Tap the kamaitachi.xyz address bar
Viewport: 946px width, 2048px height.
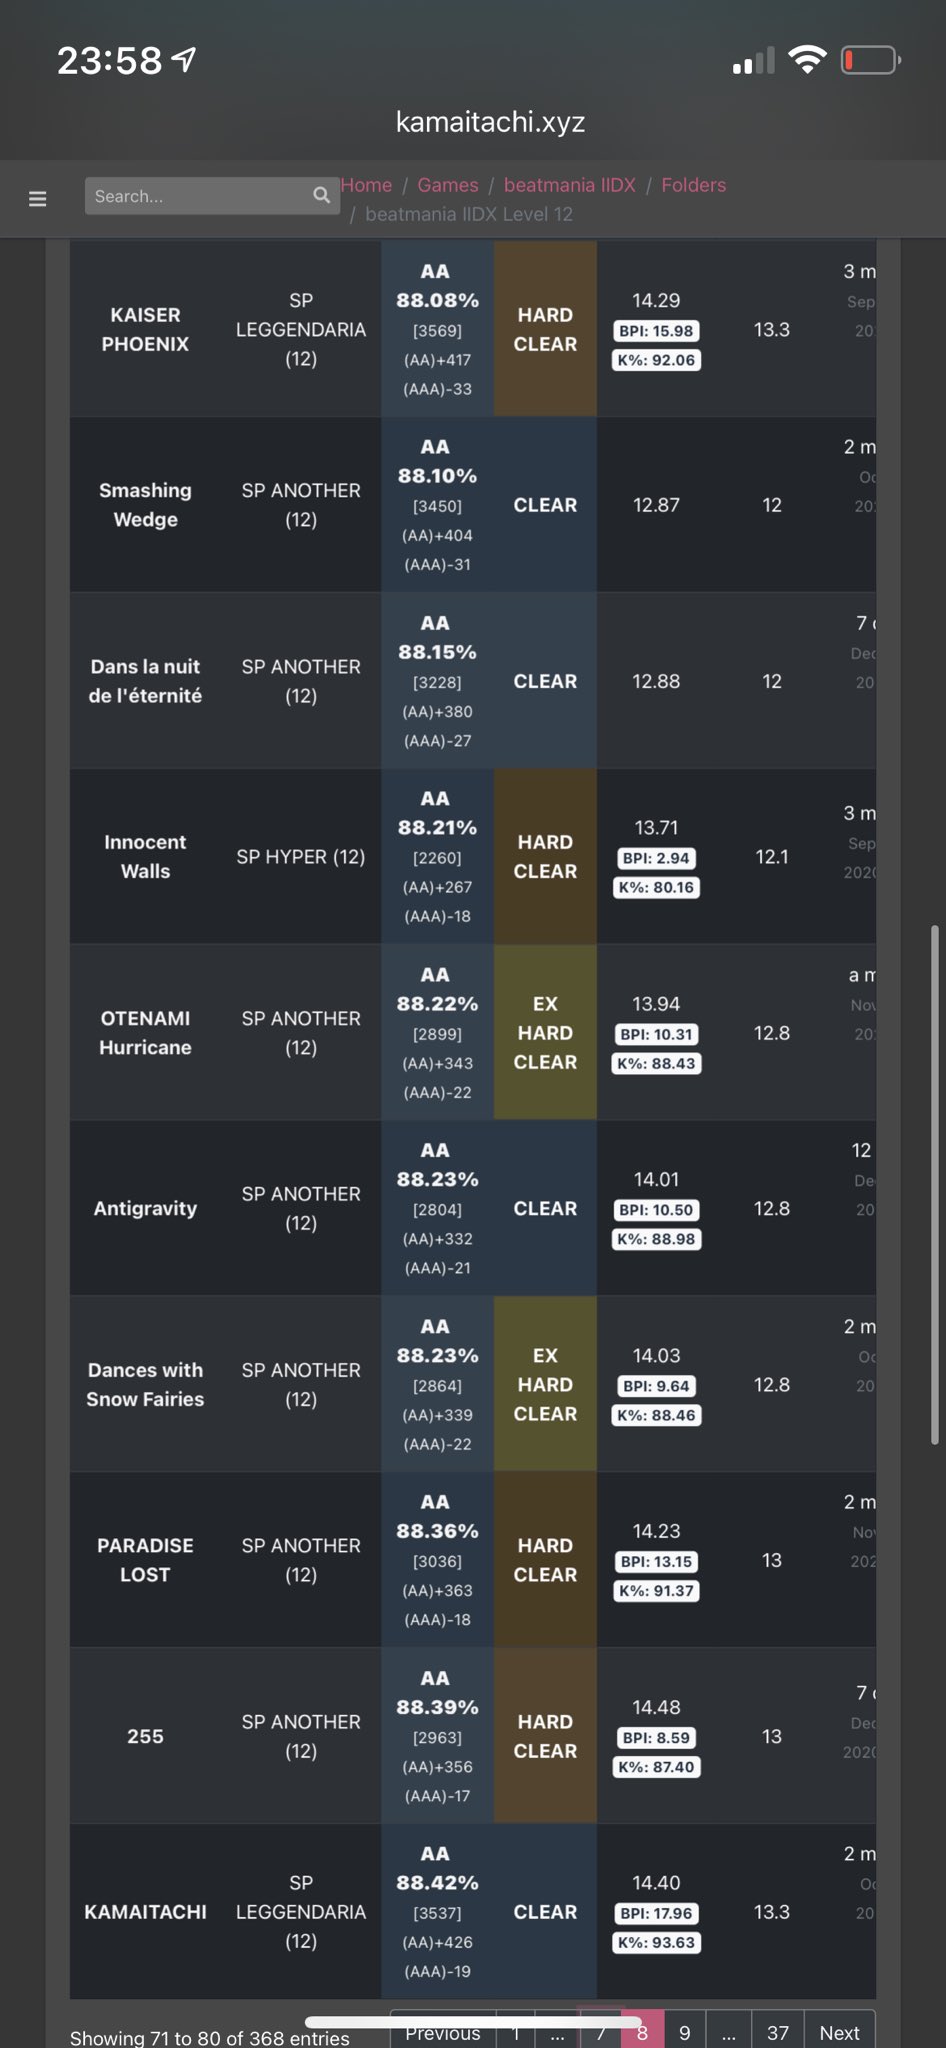490,122
